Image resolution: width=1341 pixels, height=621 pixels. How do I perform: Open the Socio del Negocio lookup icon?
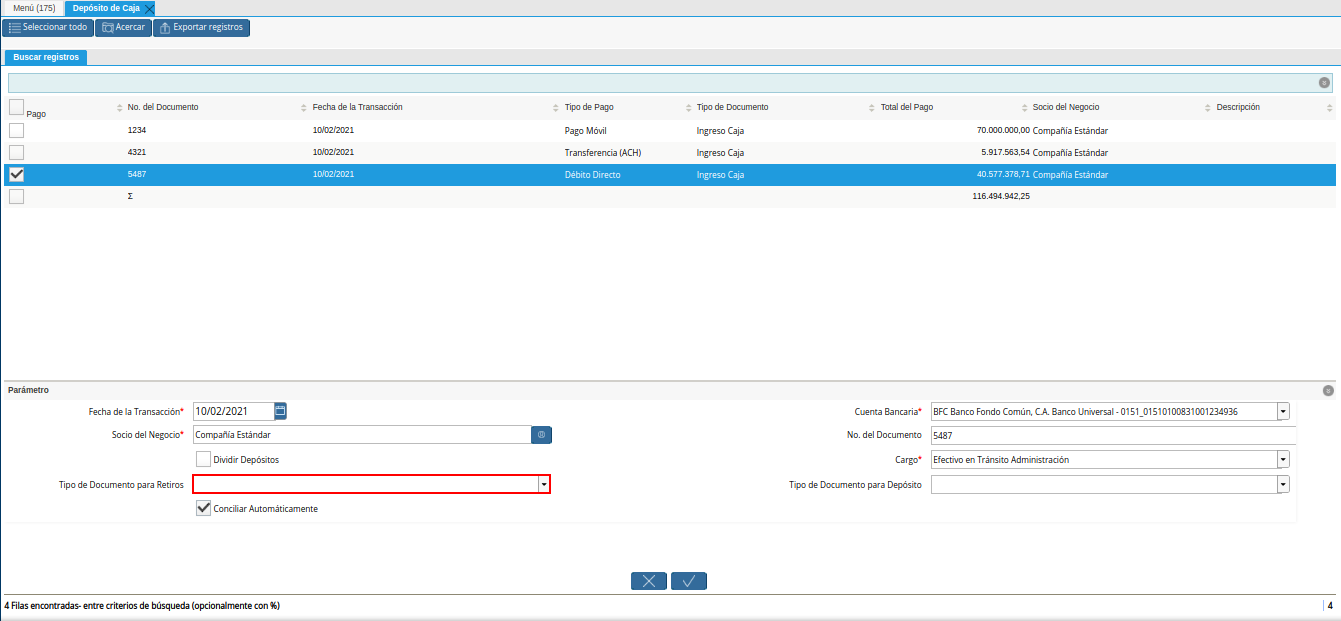point(541,435)
